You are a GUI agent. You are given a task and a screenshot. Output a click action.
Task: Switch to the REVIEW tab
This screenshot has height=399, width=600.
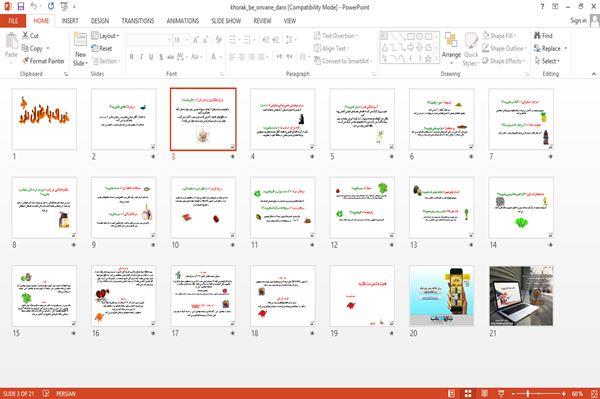coord(262,21)
